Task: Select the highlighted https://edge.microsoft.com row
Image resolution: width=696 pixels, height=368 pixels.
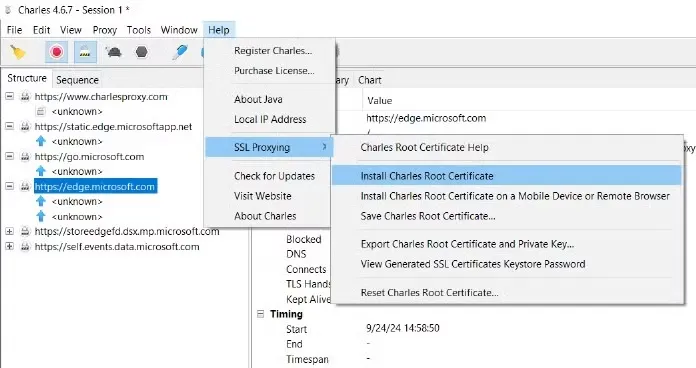Action: [95, 186]
